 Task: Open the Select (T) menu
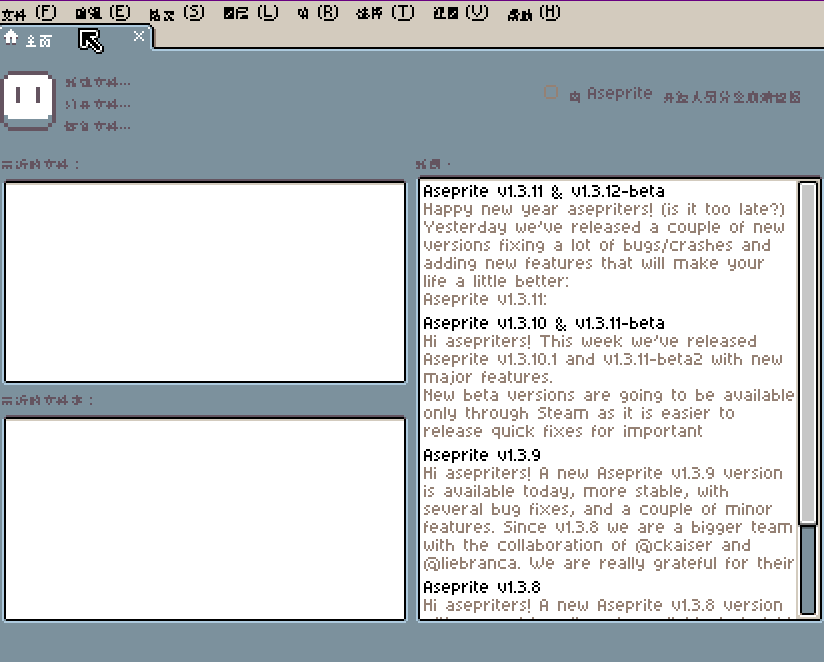point(385,12)
